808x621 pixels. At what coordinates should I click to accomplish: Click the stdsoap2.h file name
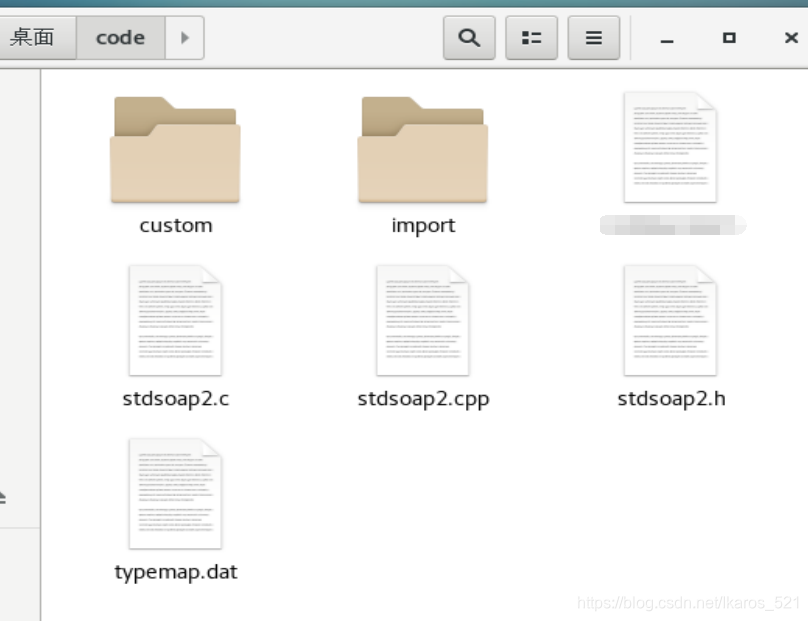671,398
